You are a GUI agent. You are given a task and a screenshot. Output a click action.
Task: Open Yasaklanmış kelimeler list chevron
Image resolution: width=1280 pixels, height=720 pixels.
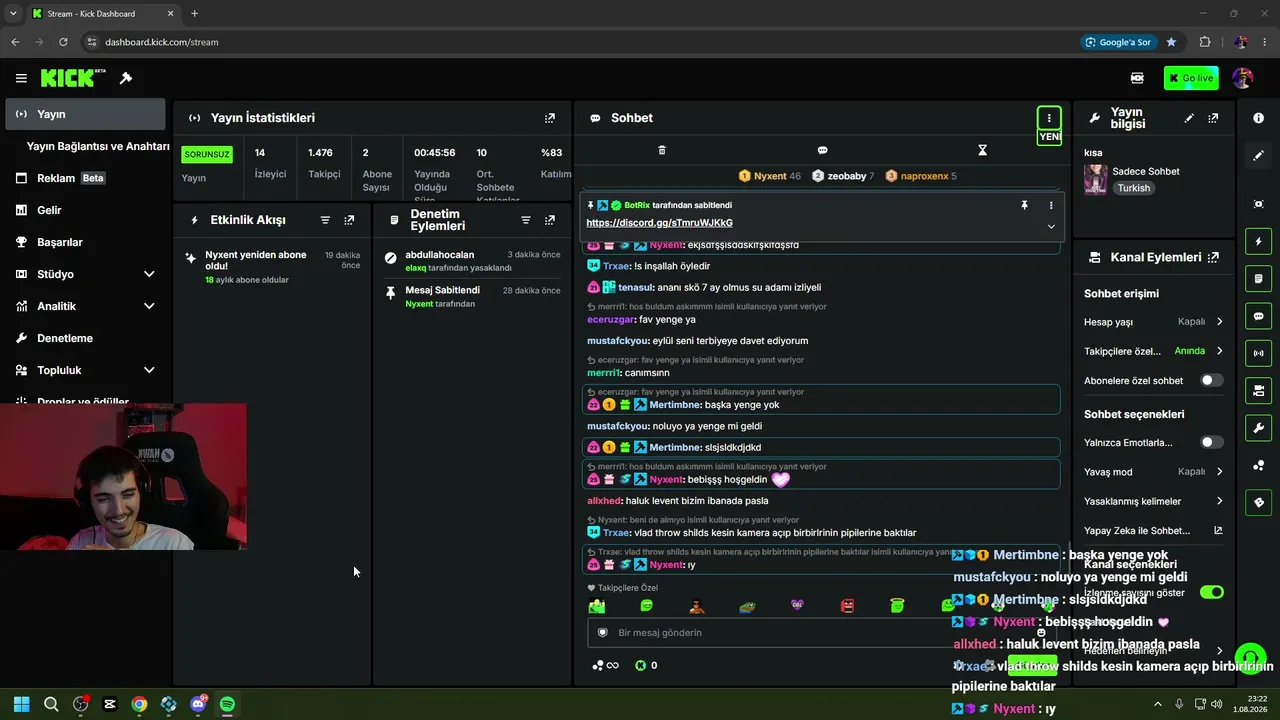tap(1219, 501)
